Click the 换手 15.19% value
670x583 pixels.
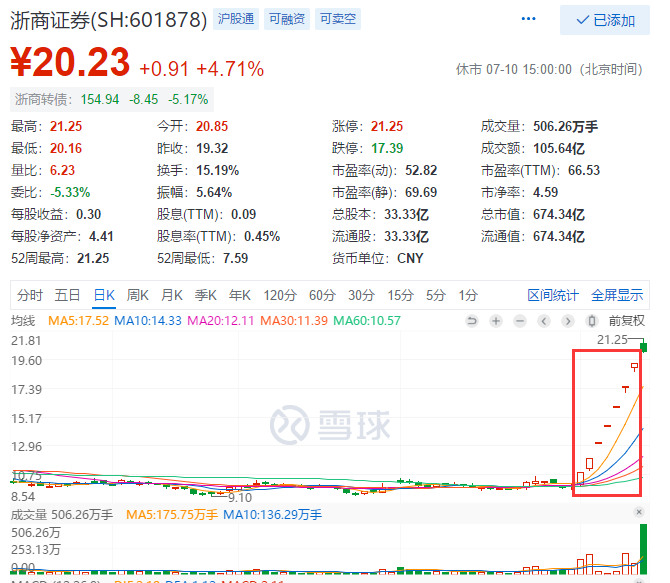(217, 170)
